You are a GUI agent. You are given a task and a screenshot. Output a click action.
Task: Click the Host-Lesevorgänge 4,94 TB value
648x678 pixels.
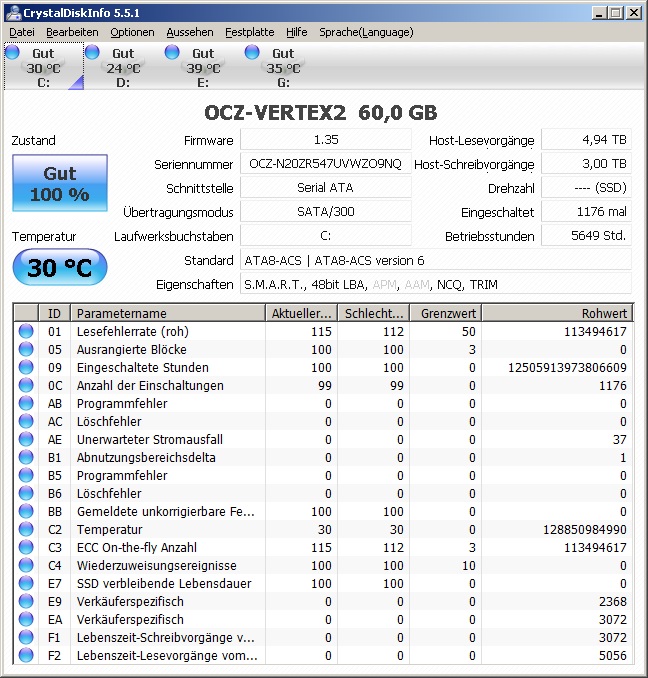[587, 140]
